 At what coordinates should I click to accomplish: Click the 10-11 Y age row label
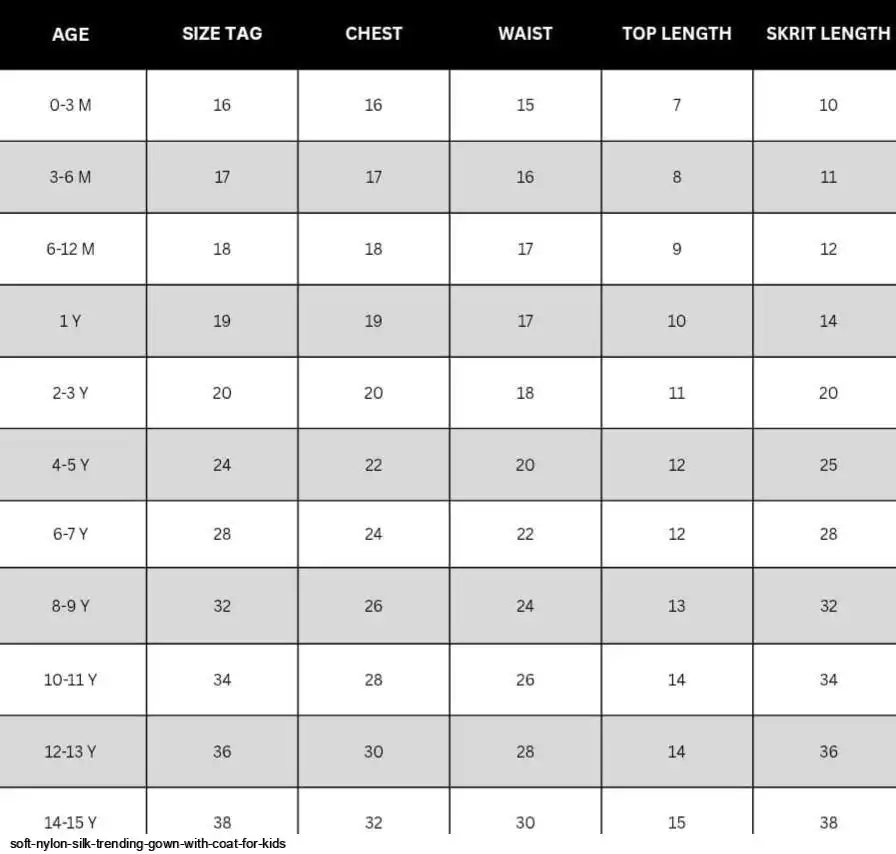pyautogui.click(x=70, y=680)
